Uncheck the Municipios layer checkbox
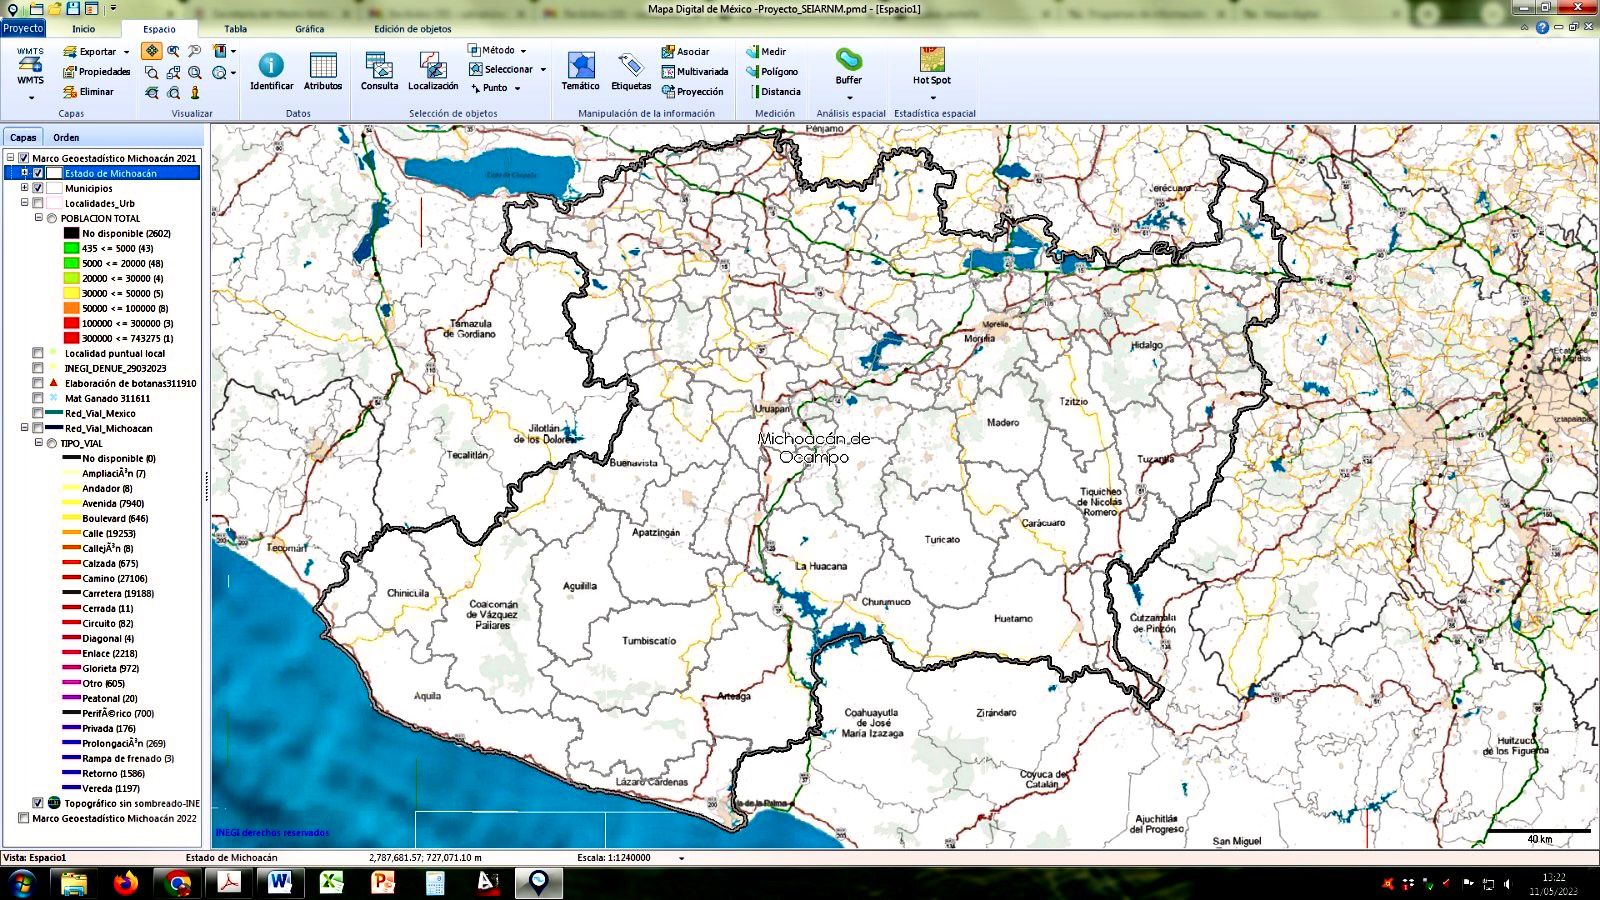Viewport: 1600px width, 900px height. [x=38, y=188]
